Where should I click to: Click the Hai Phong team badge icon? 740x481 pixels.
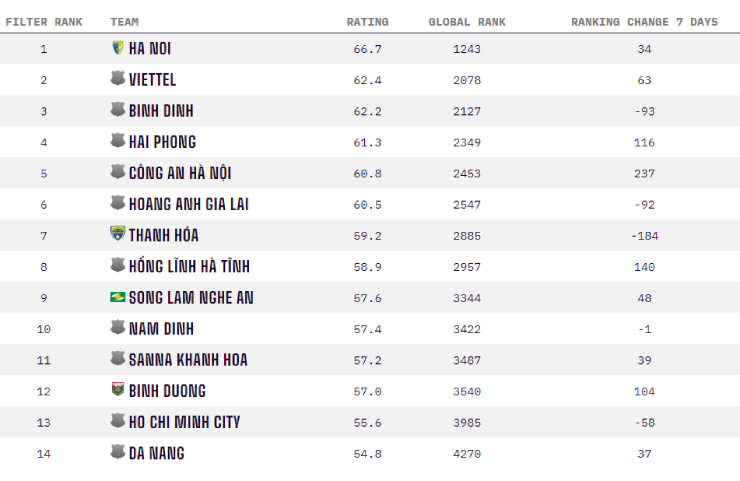(118, 141)
